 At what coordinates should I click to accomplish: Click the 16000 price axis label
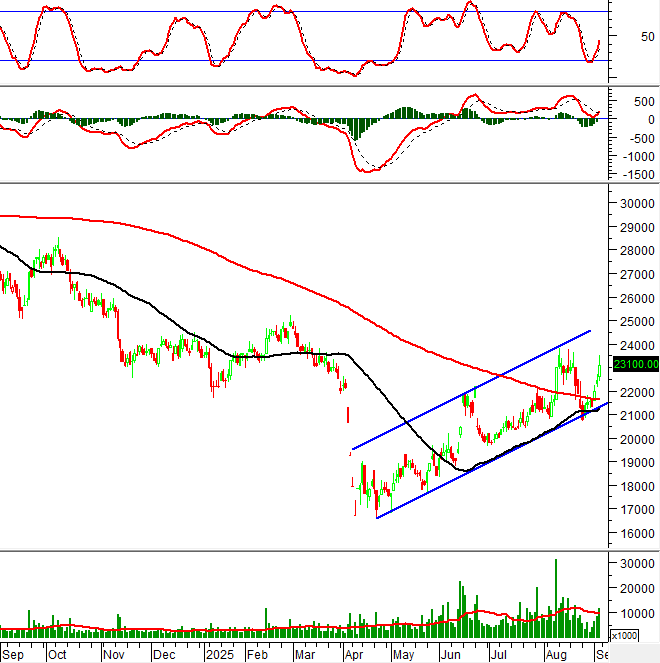pyautogui.click(x=636, y=534)
